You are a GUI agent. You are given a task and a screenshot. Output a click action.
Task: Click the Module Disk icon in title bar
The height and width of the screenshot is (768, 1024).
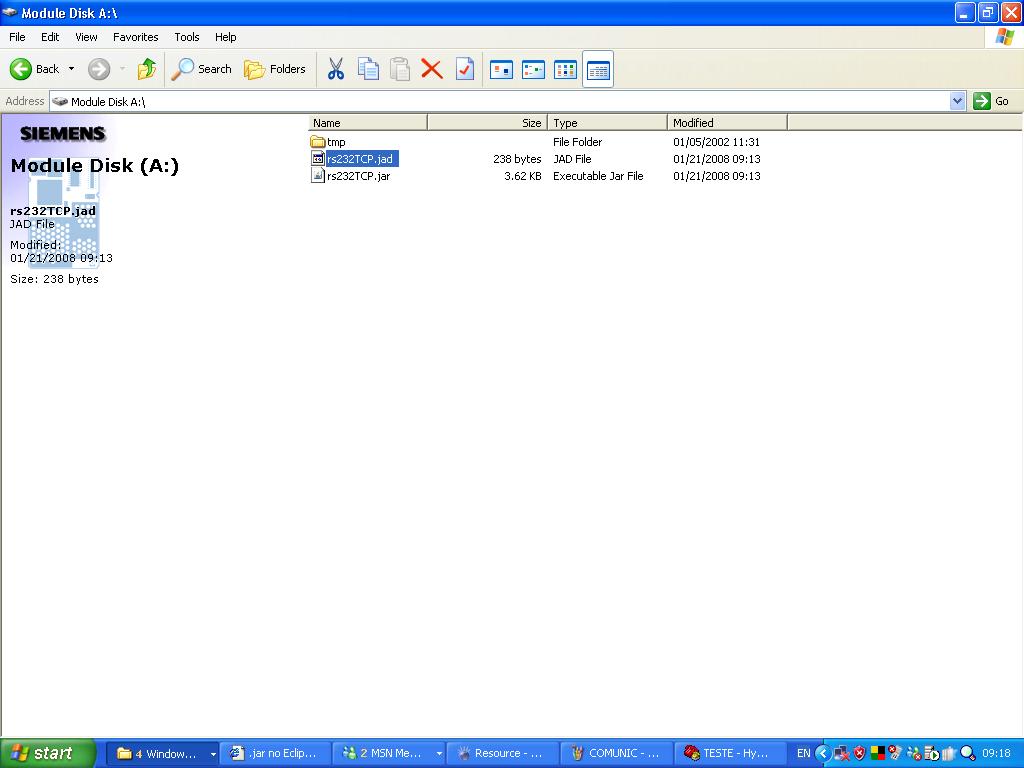[x=10, y=12]
